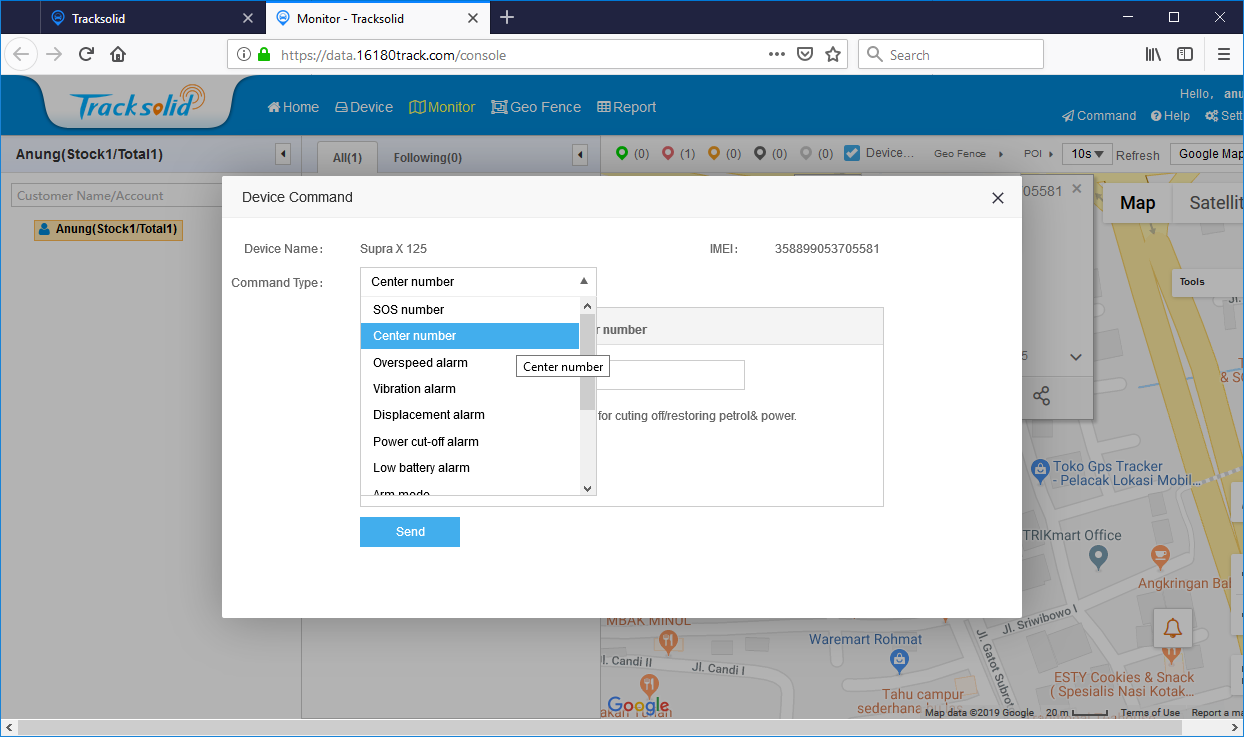This screenshot has height=737, width=1244.
Task: Click the Help icon in the header
Action: coord(1170,115)
